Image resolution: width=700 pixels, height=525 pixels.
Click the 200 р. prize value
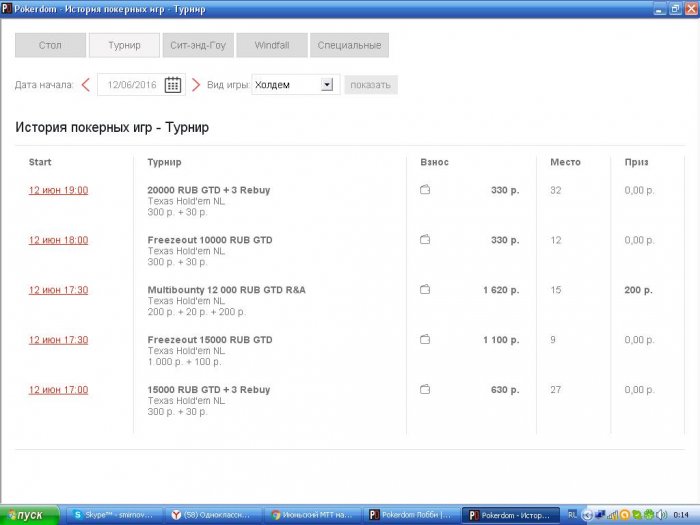(638, 290)
